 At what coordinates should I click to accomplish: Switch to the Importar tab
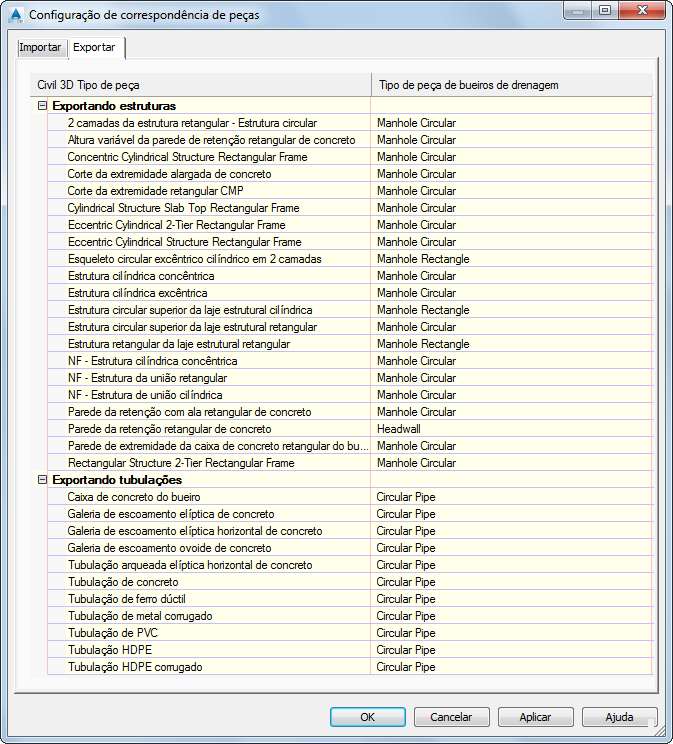click(41, 47)
